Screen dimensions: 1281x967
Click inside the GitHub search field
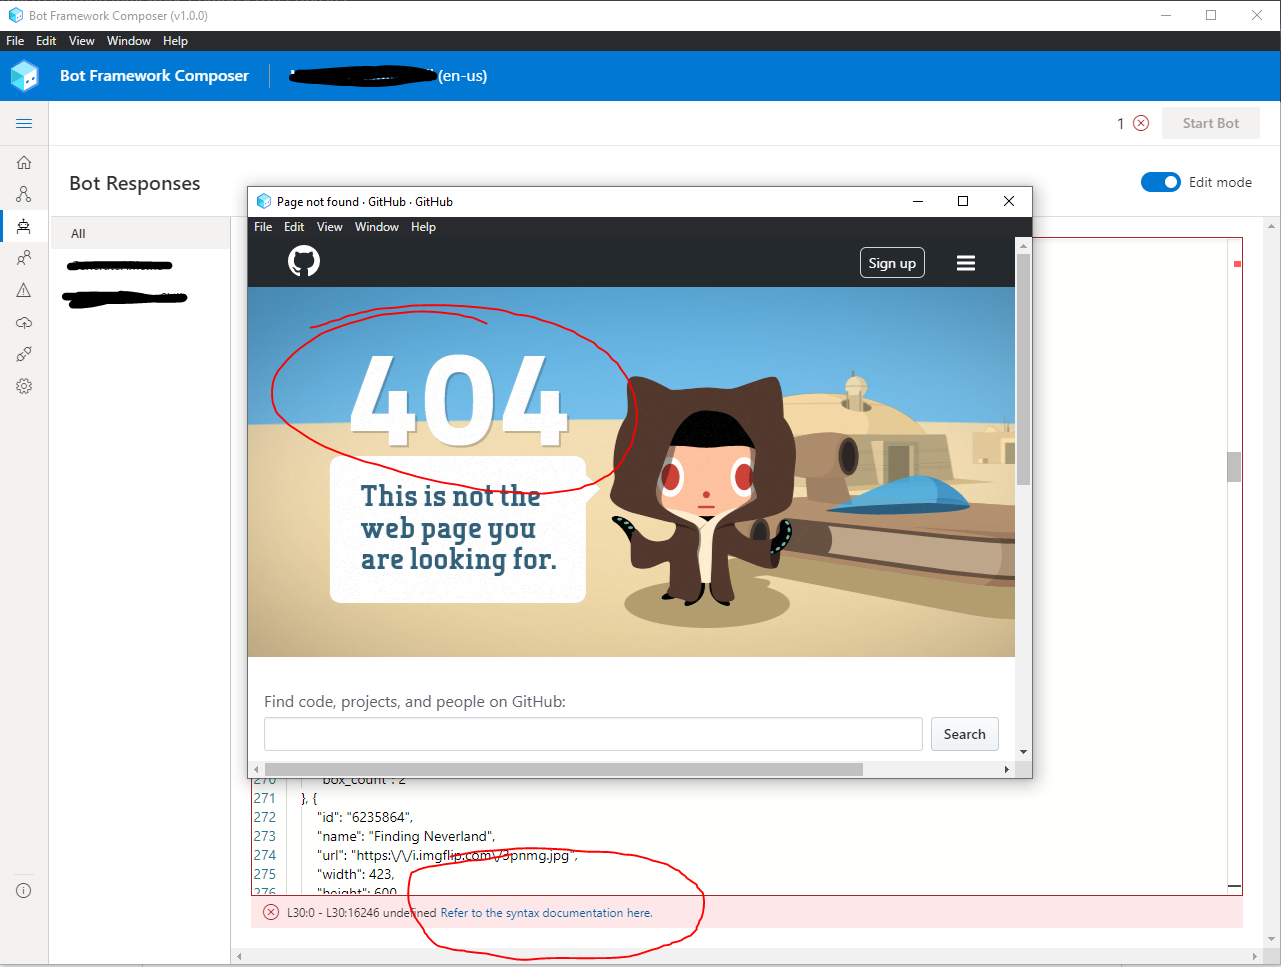click(593, 733)
